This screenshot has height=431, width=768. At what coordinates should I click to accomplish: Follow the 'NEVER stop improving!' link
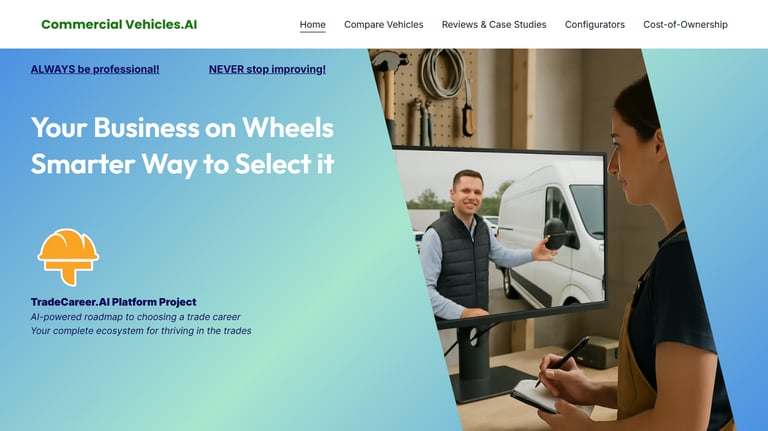coord(267,69)
